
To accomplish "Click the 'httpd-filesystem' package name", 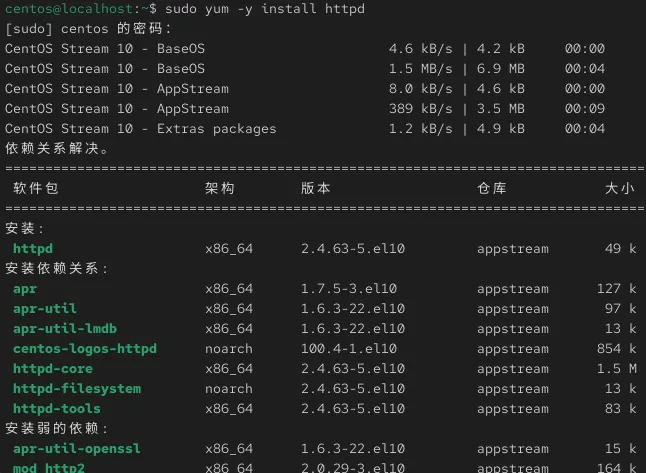I will click(x=77, y=389).
